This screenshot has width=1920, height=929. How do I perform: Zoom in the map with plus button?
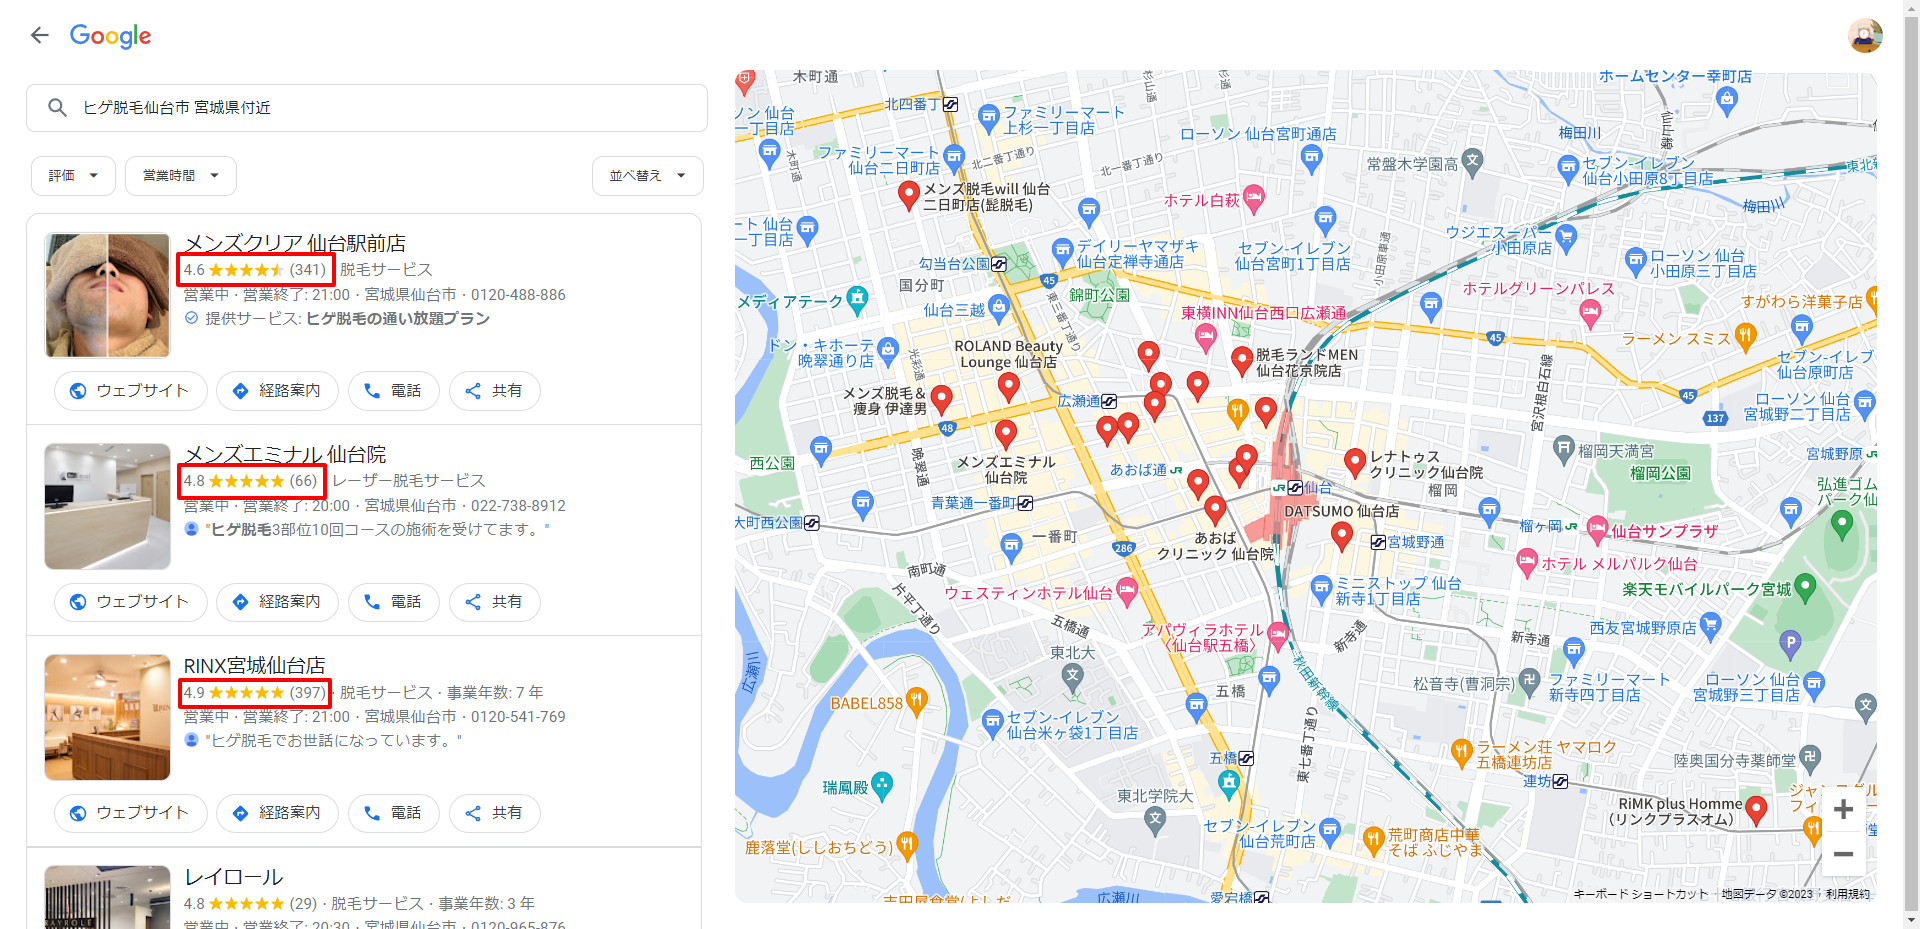point(1844,810)
